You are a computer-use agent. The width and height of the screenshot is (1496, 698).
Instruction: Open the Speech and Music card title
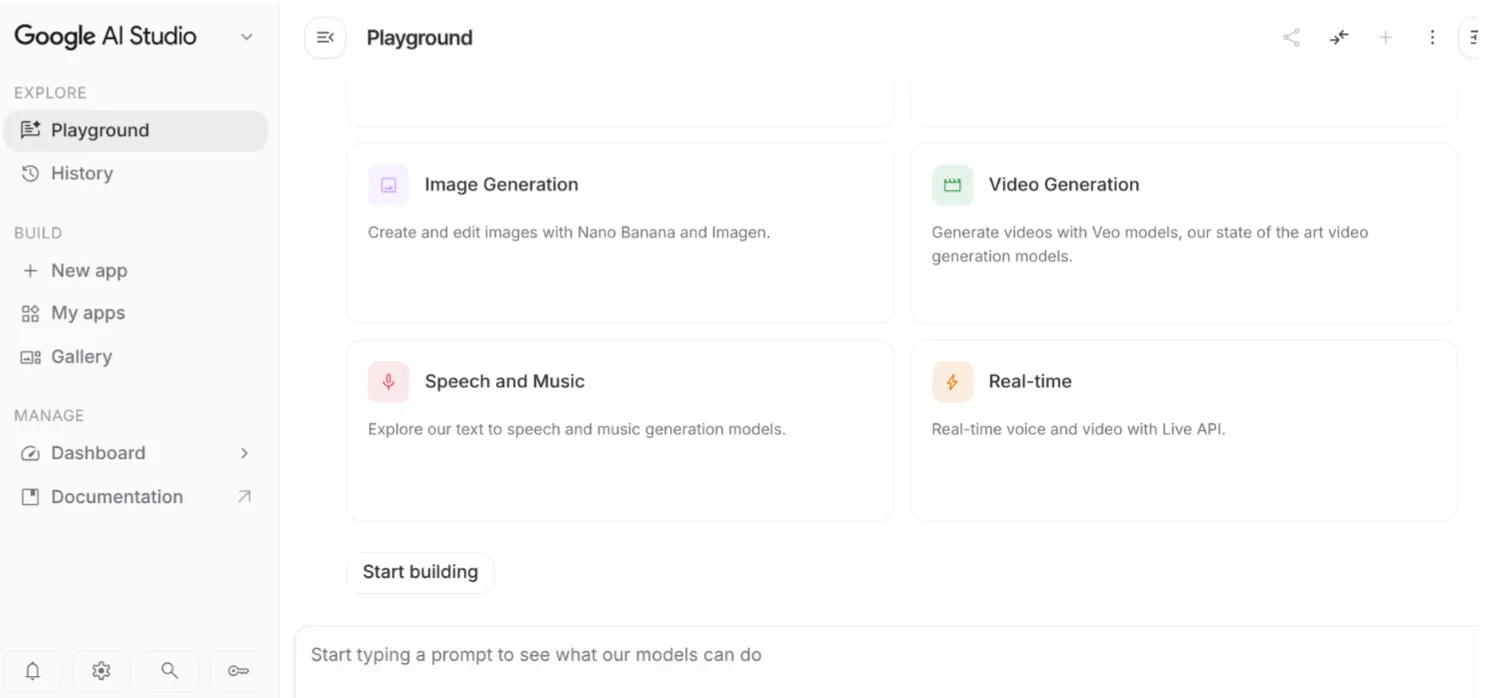[504, 382]
